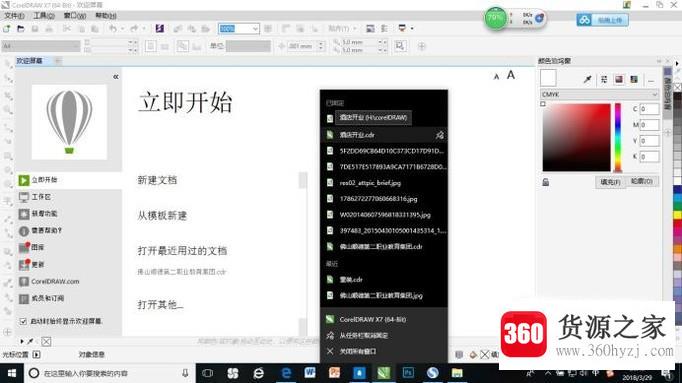
Task: Open the Need Help sidebar item
Action: click(x=40, y=230)
